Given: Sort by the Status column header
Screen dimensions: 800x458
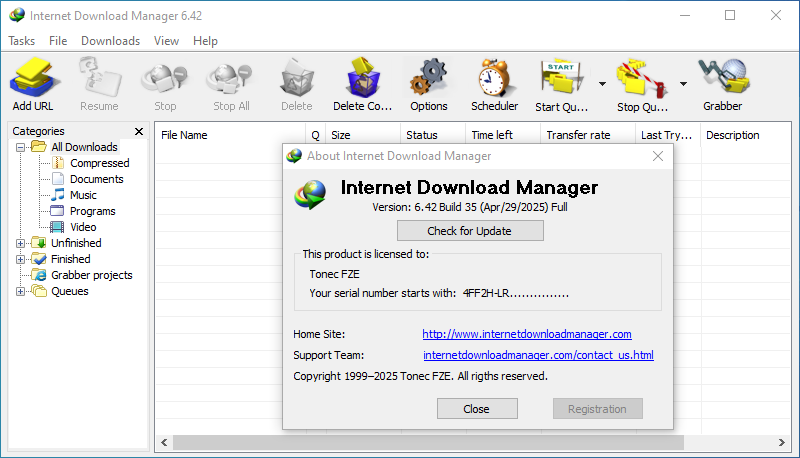Looking at the screenshot, I should point(433,135).
